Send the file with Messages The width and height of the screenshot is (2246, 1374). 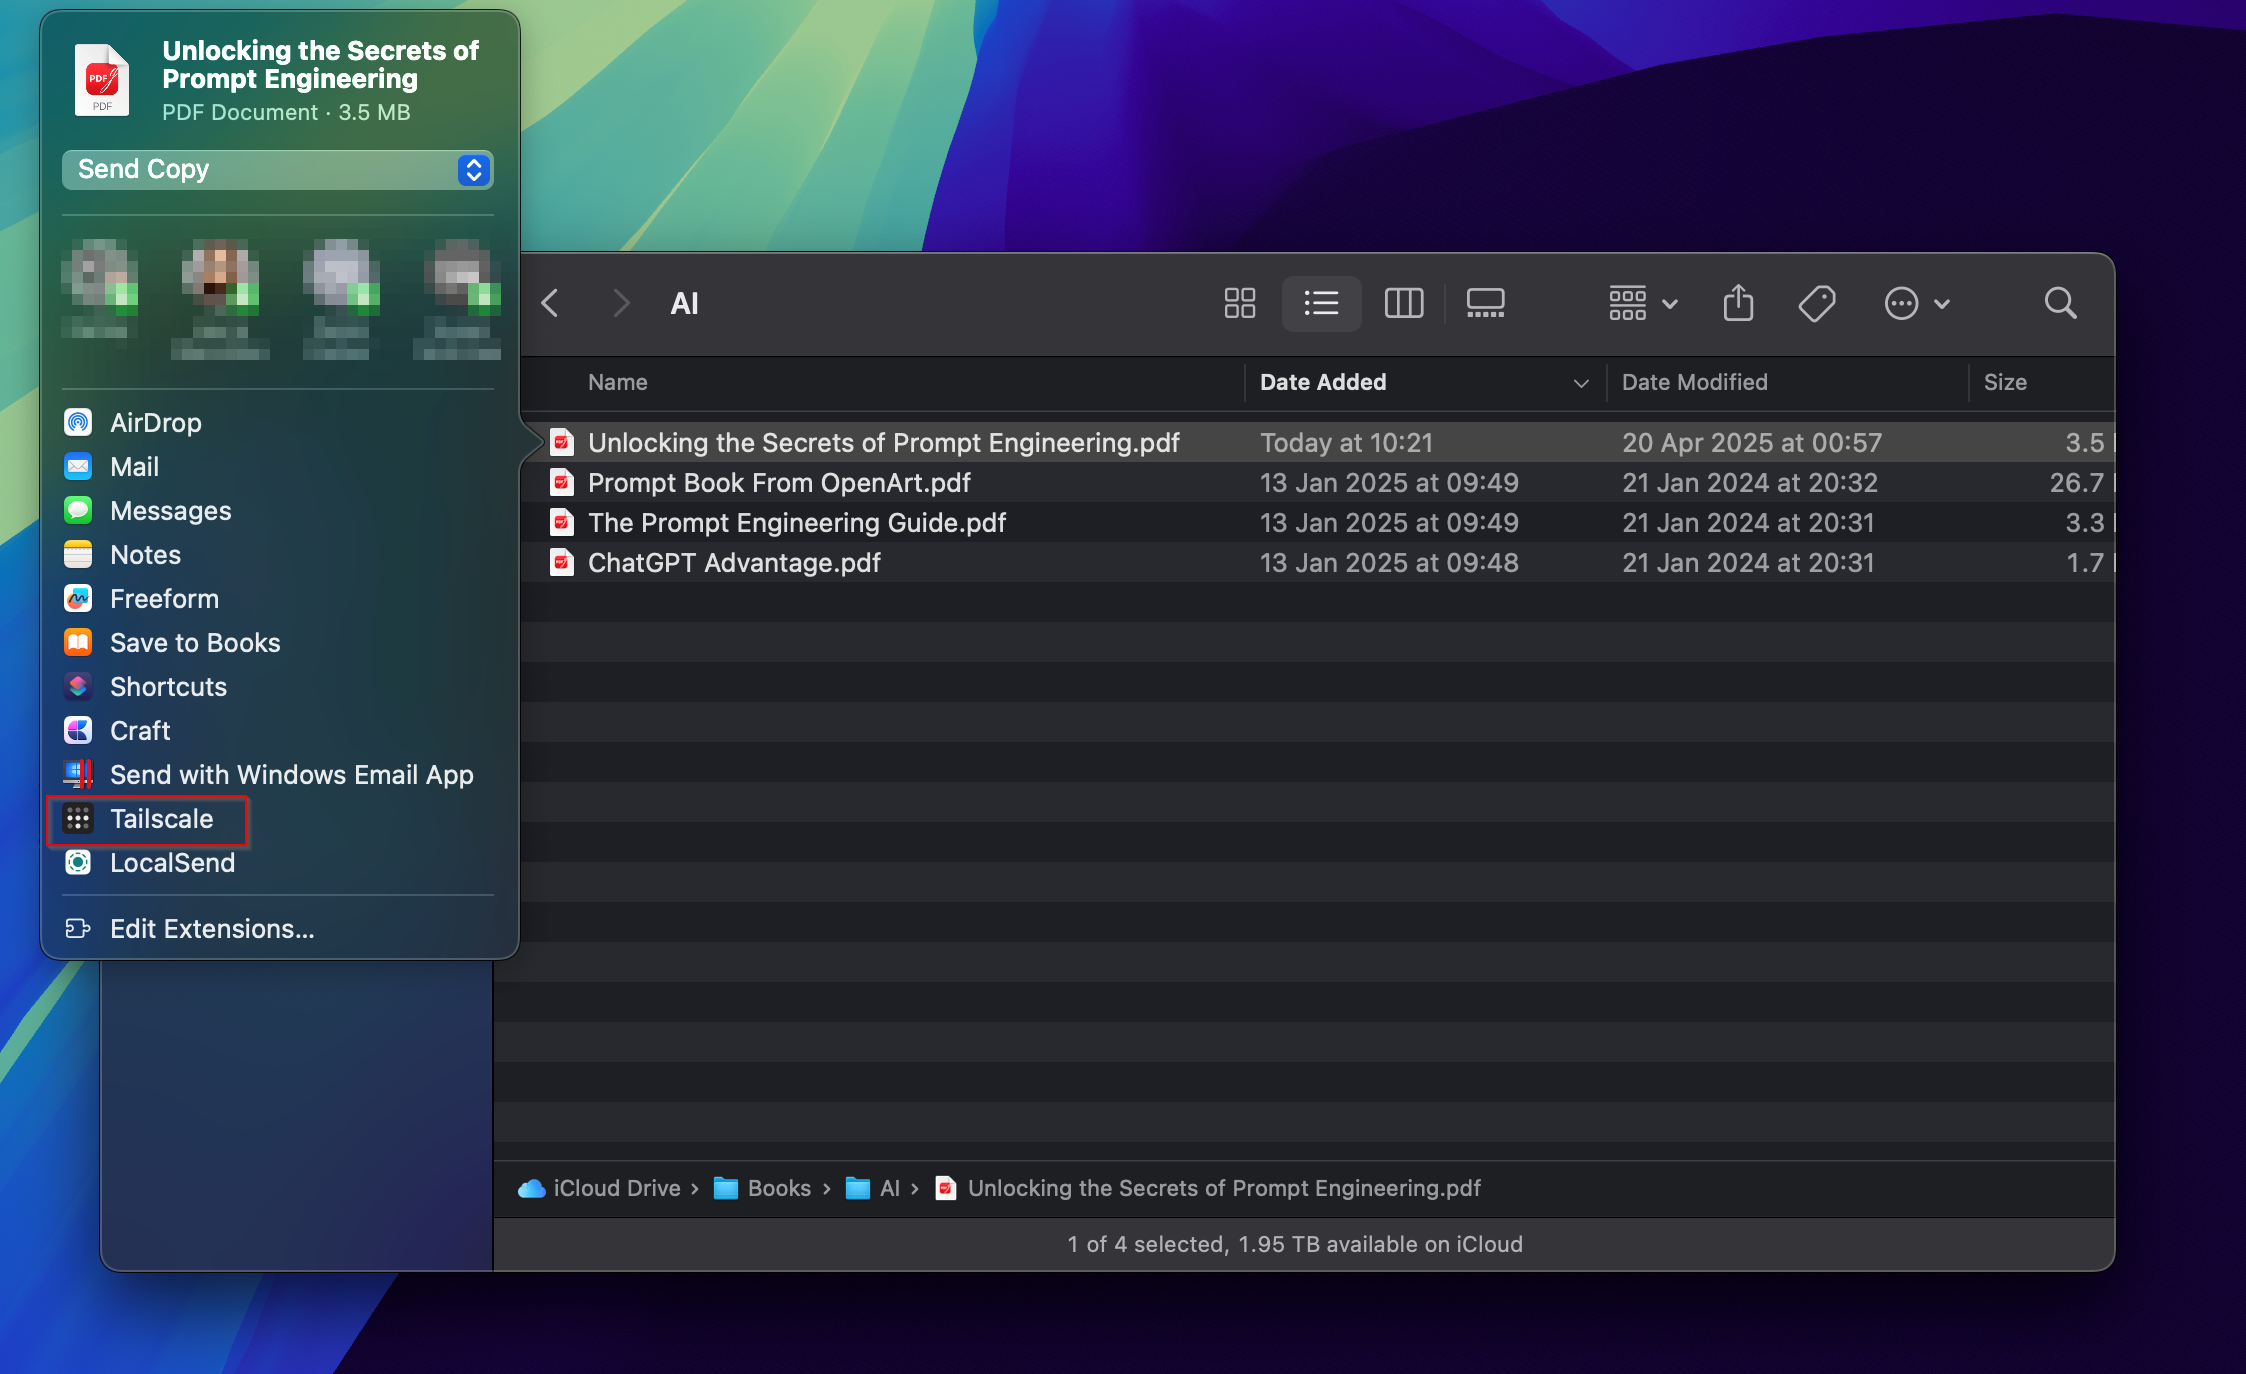170,510
